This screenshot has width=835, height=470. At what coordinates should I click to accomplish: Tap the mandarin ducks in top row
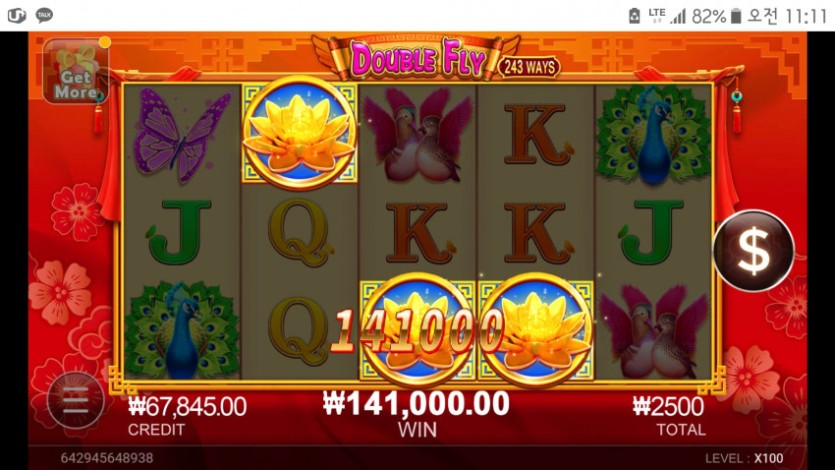[418, 135]
